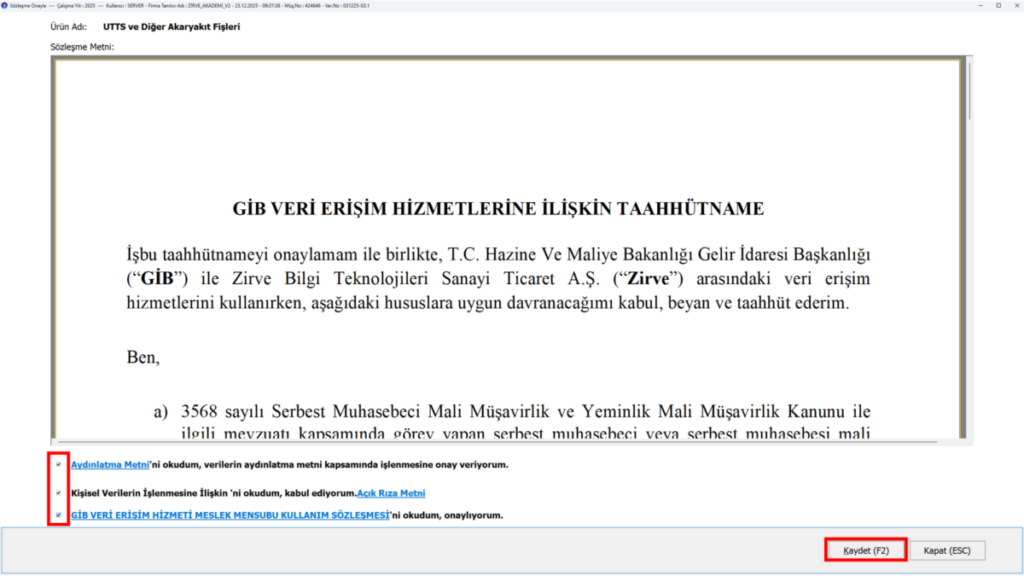
Task: Click the line starting 'a) 3568 sayılı Serbest Muhasebeci'
Action: click(x=512, y=411)
